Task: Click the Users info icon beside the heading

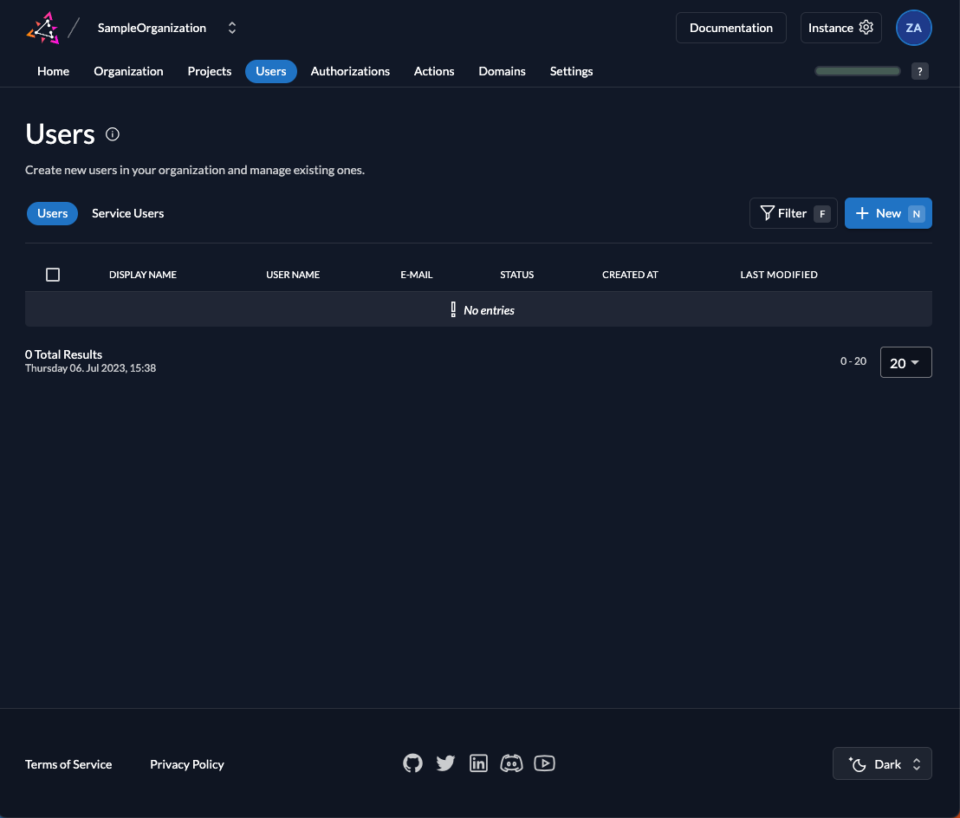Action: 111,134
